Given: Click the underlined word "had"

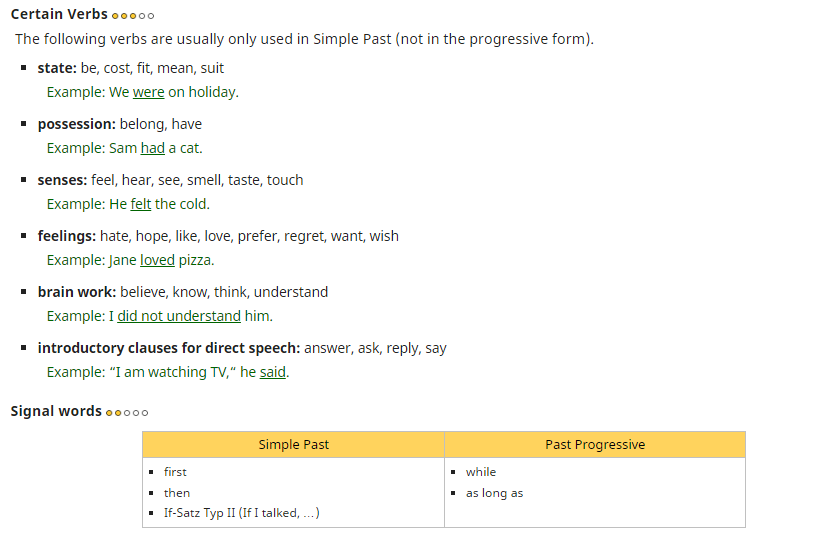Looking at the screenshot, I should click(152, 148).
